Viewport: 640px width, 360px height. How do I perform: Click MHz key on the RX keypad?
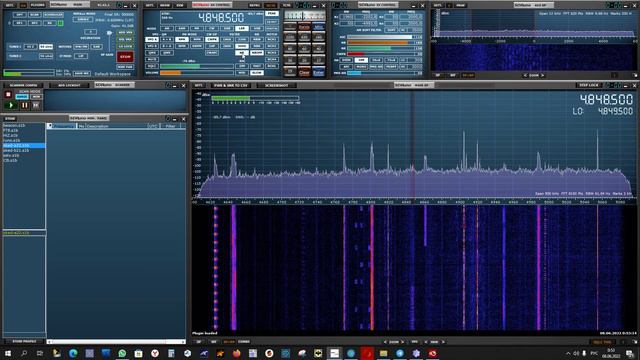pyautogui.click(x=318, y=27)
